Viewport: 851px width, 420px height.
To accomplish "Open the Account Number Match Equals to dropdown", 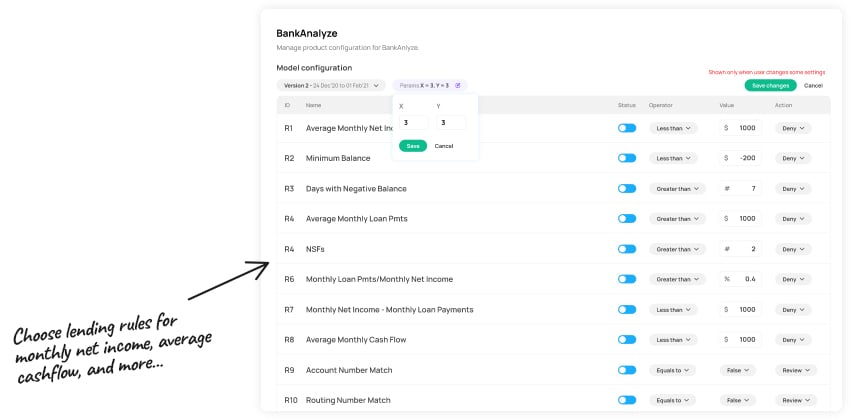I will (x=672, y=370).
